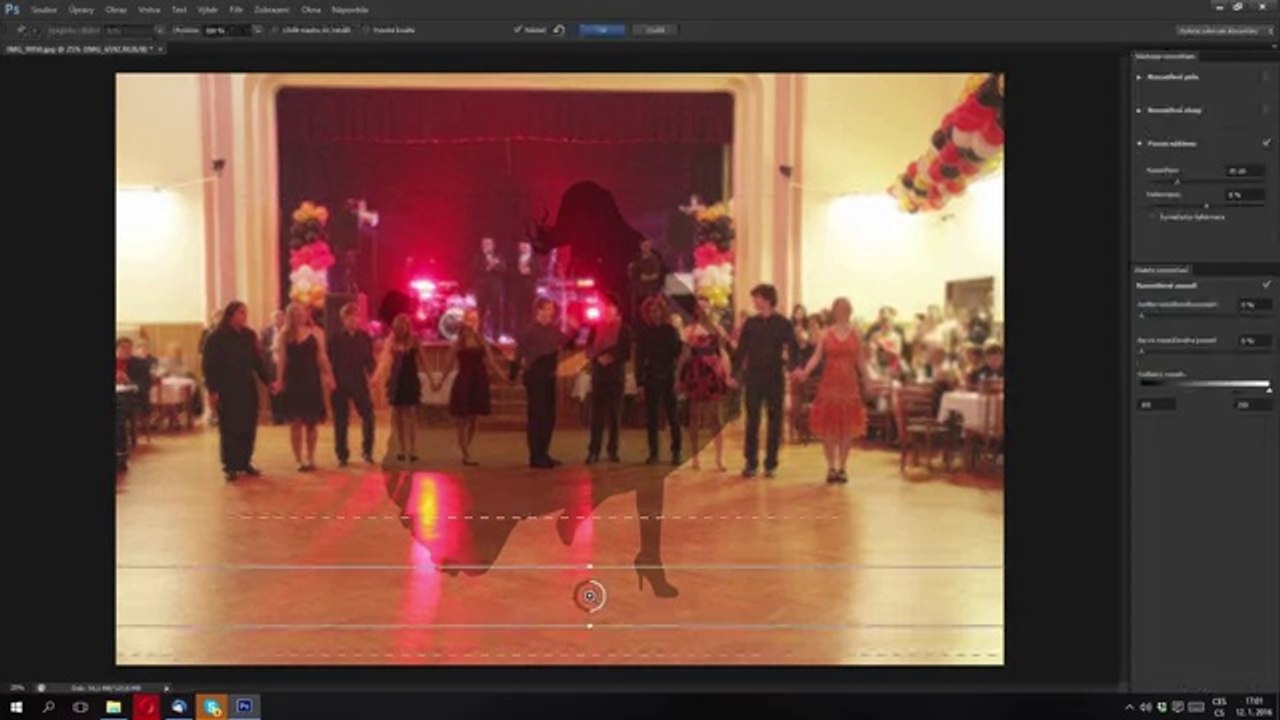Open Opera browser from the taskbar
Image resolution: width=1280 pixels, height=720 pixels.
coord(146,707)
